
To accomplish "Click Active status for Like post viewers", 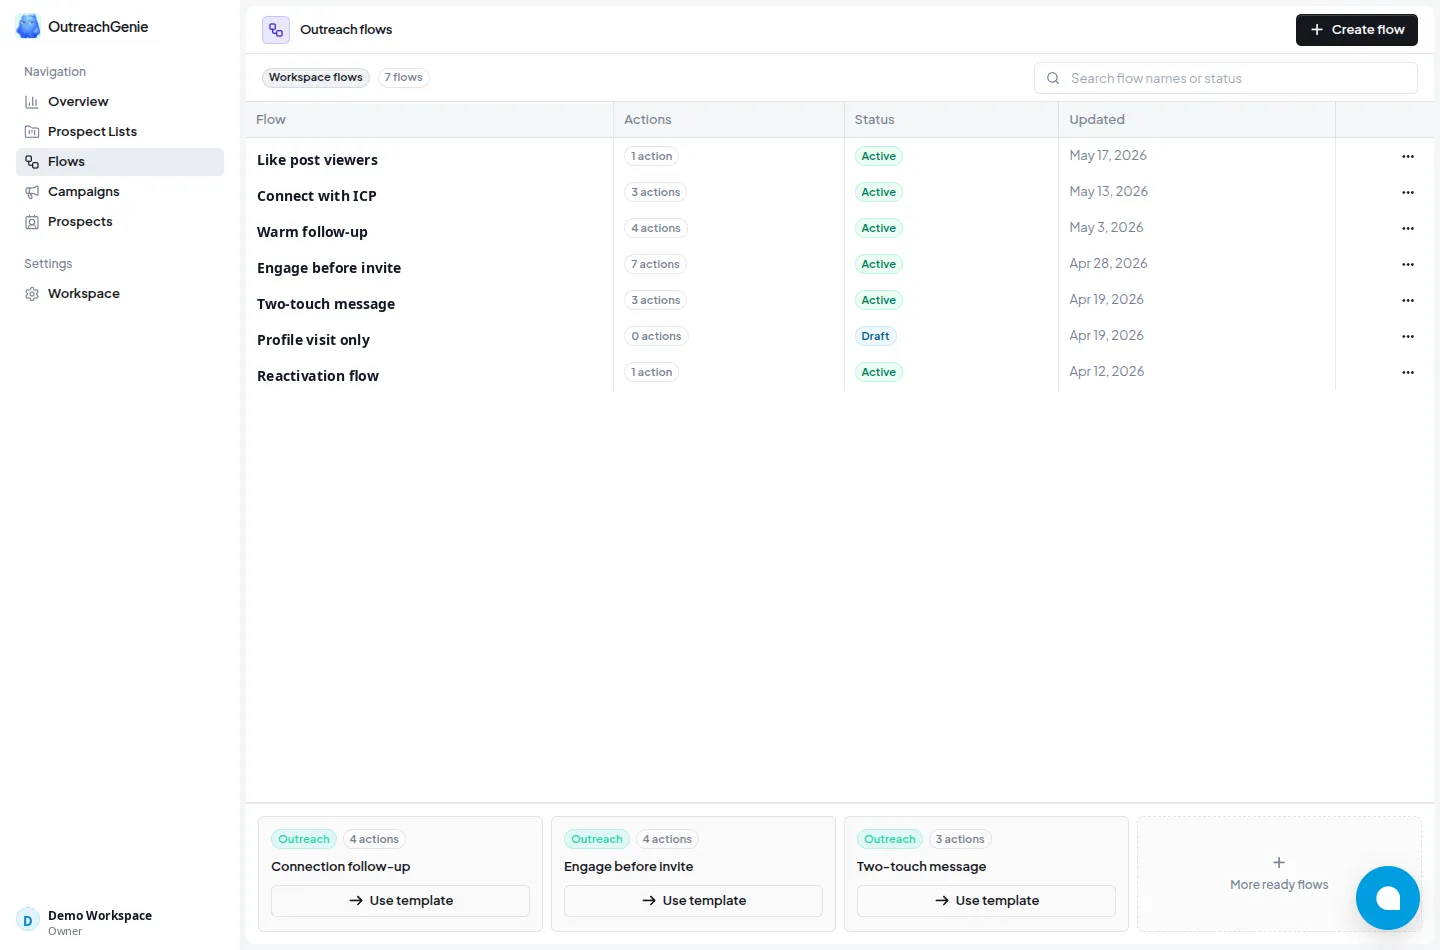I will click(879, 156).
